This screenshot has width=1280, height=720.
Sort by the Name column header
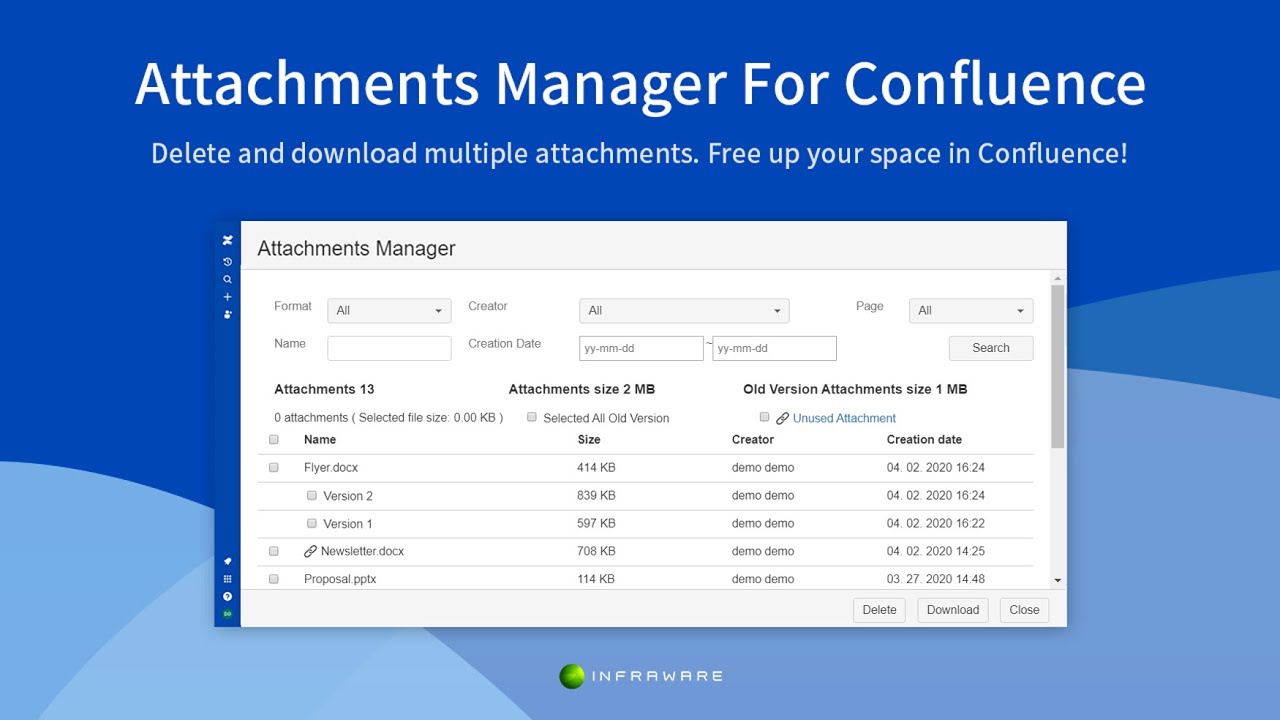(x=320, y=440)
